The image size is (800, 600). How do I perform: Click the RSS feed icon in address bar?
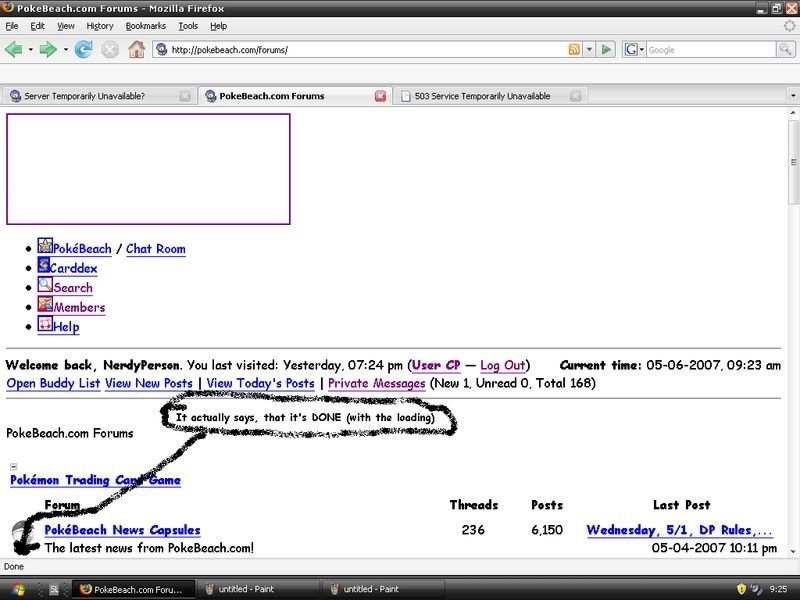click(574, 49)
